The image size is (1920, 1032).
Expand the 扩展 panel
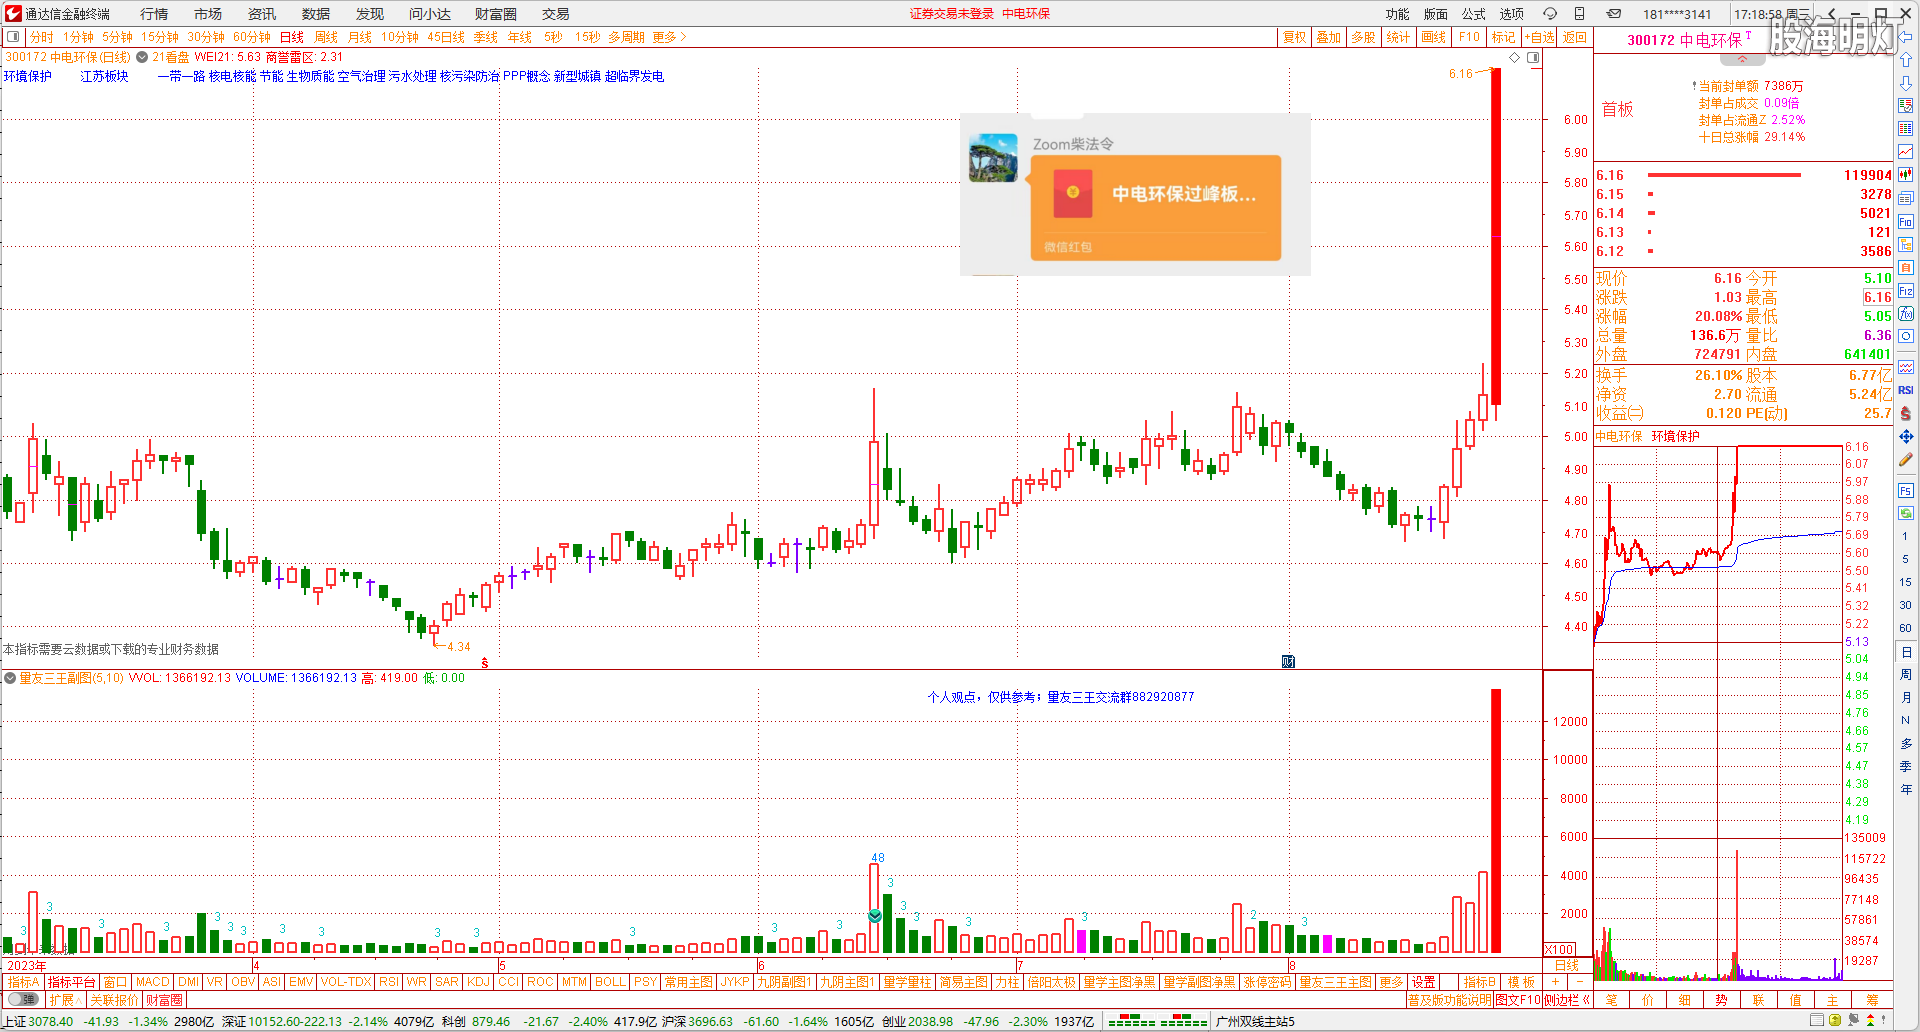click(65, 999)
